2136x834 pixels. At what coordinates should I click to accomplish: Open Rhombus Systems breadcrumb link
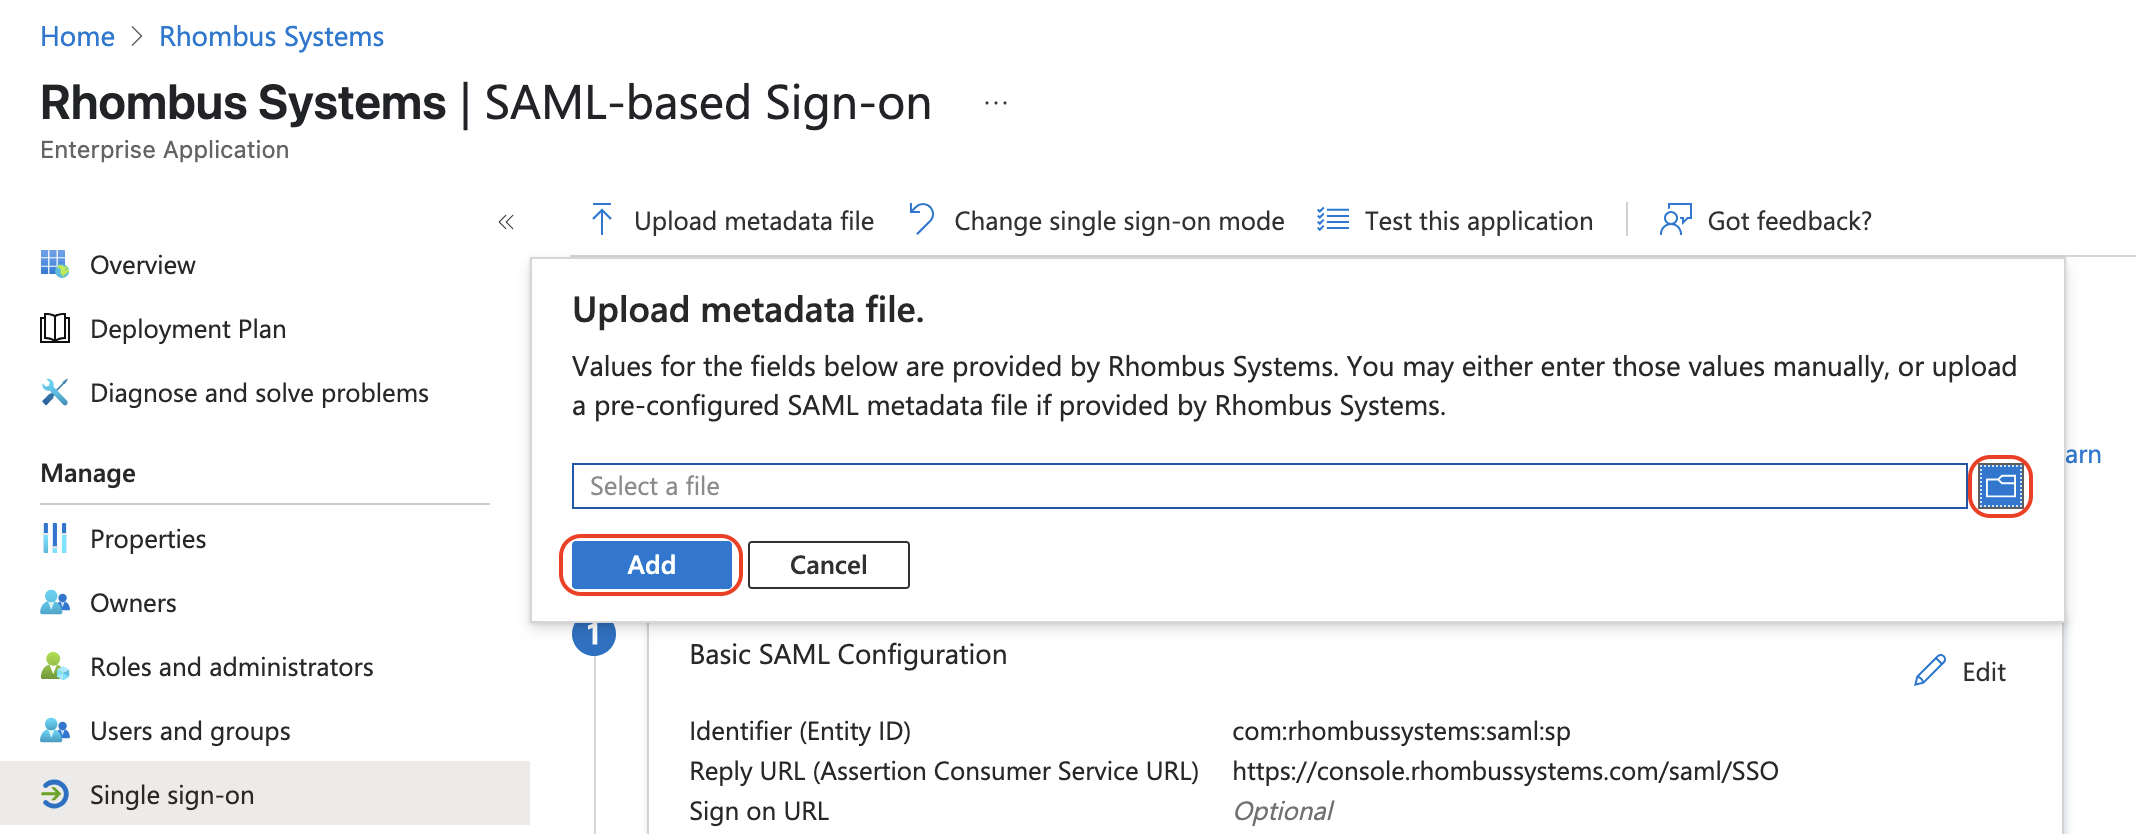tap(271, 37)
